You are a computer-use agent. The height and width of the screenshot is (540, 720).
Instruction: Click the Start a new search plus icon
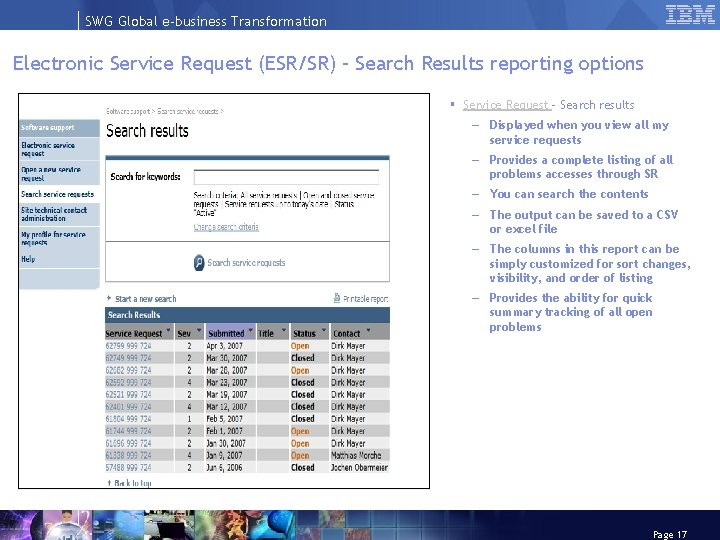pyautogui.click(x=109, y=298)
